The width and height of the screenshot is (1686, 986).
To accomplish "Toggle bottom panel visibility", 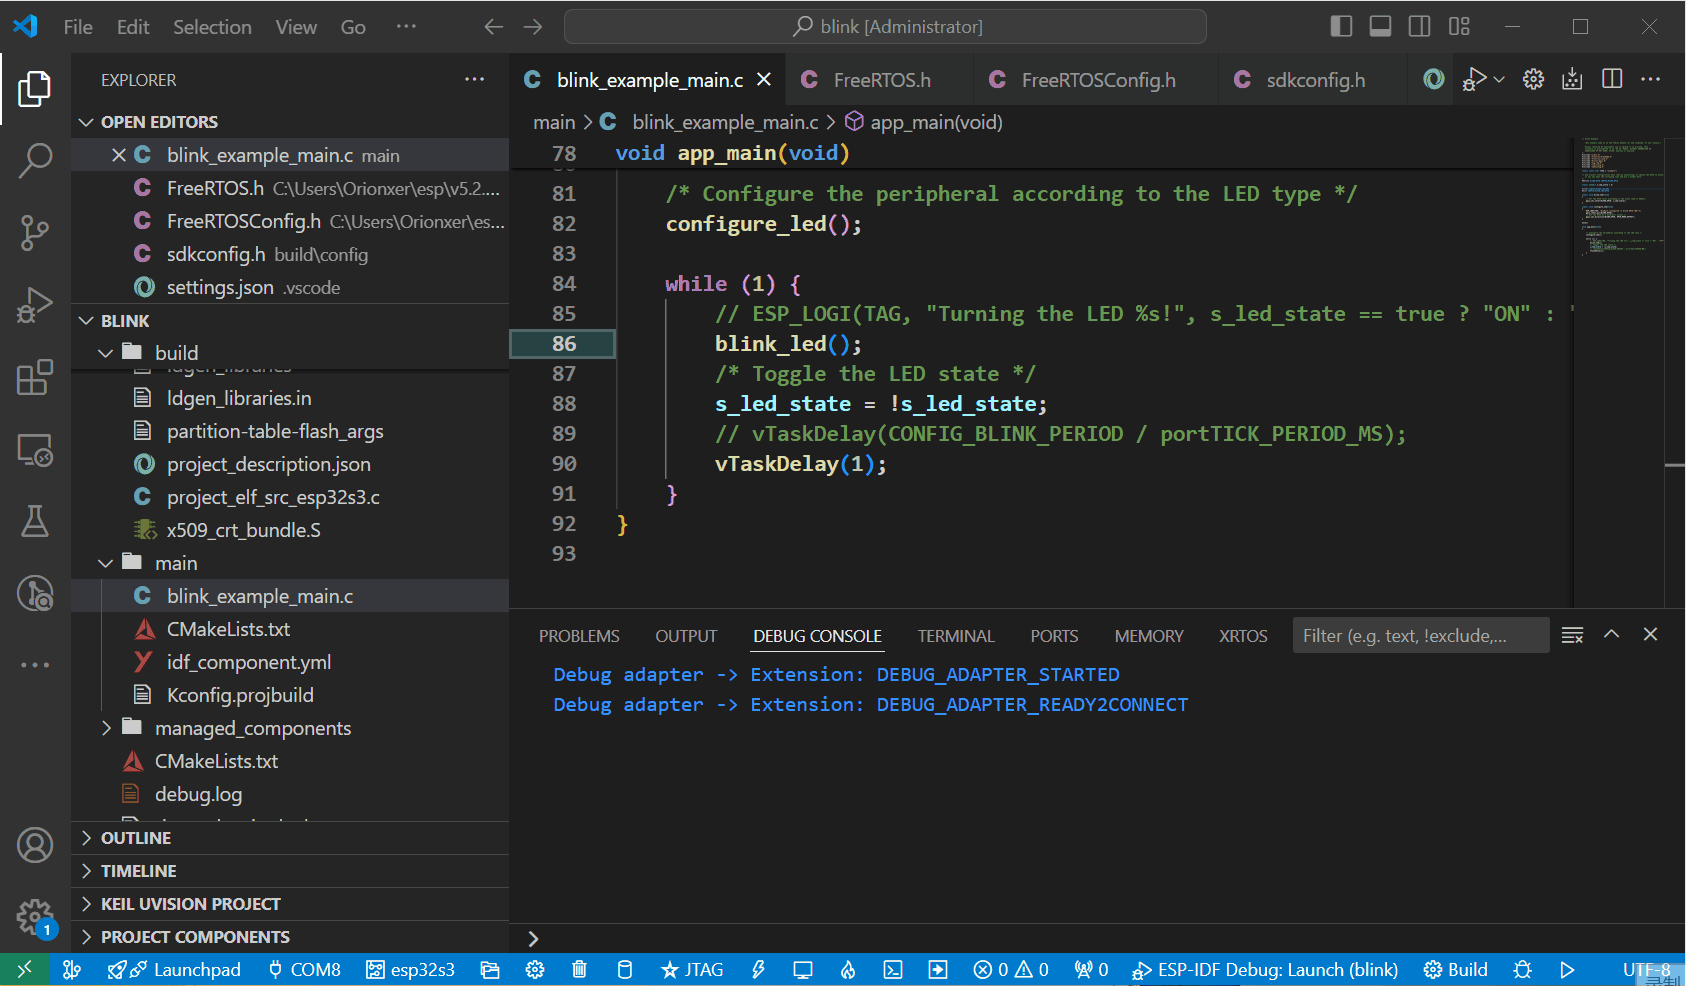I will 1380,26.
